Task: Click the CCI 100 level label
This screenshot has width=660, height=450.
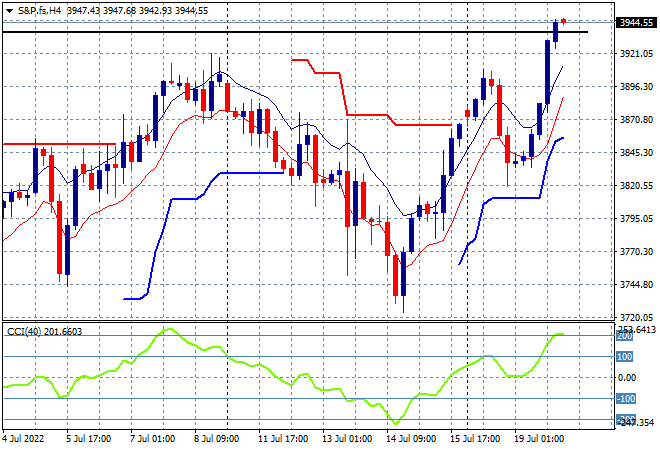Action: pos(624,357)
